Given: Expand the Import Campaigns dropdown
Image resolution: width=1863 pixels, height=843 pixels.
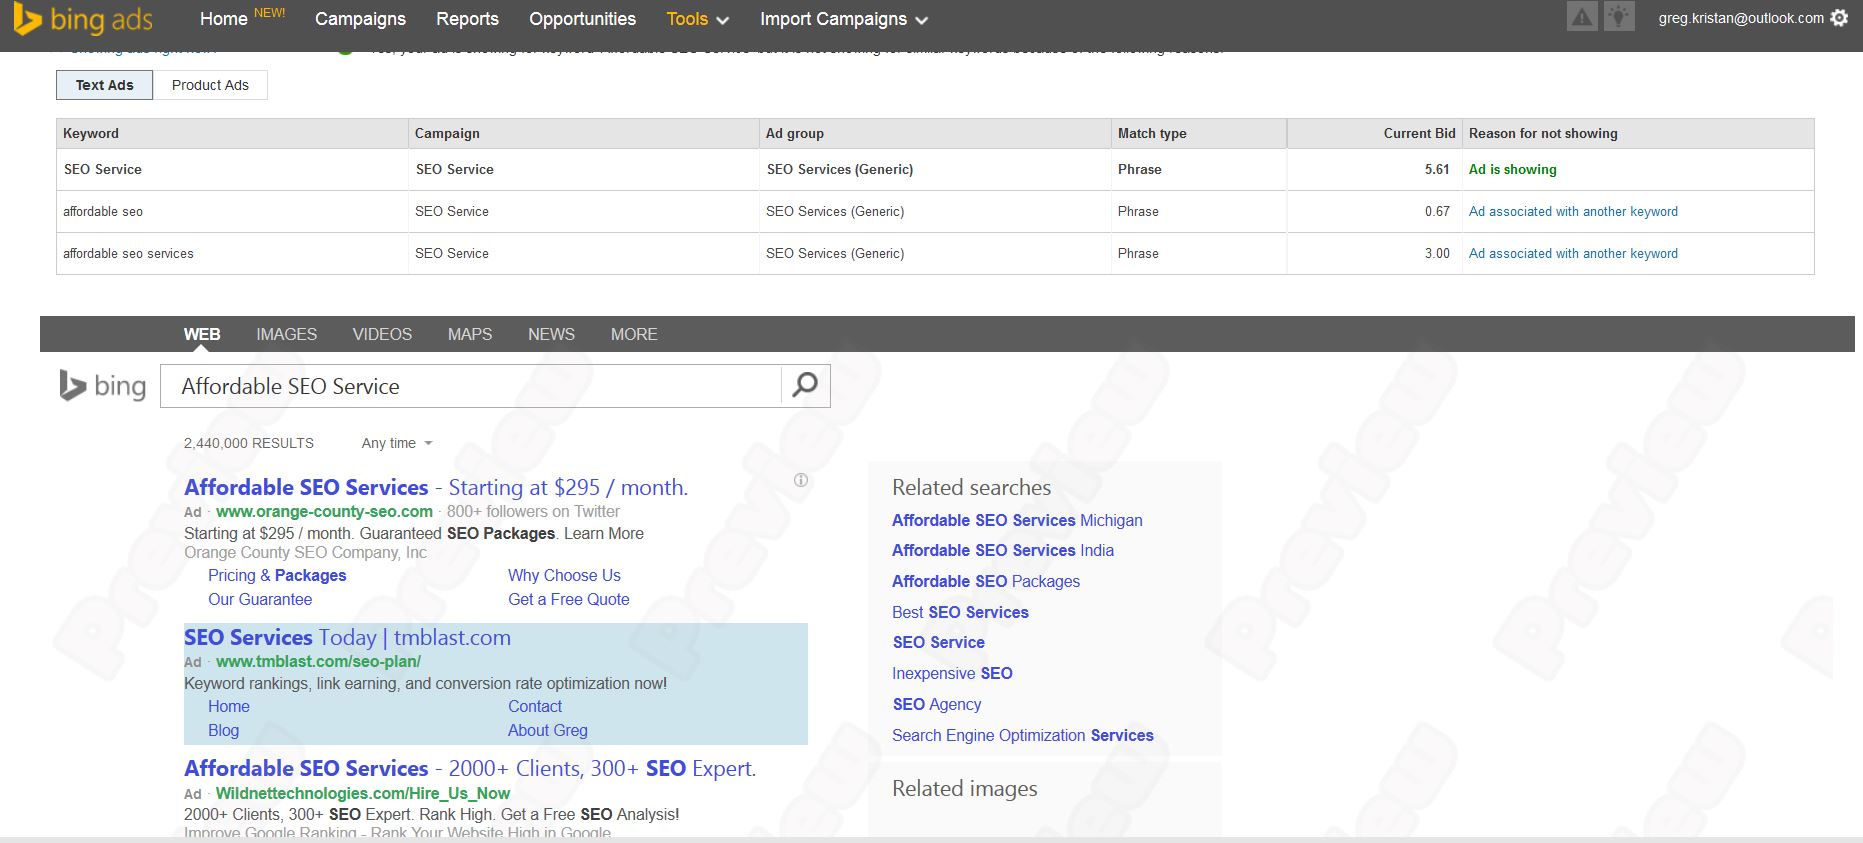Looking at the screenshot, I should (844, 19).
